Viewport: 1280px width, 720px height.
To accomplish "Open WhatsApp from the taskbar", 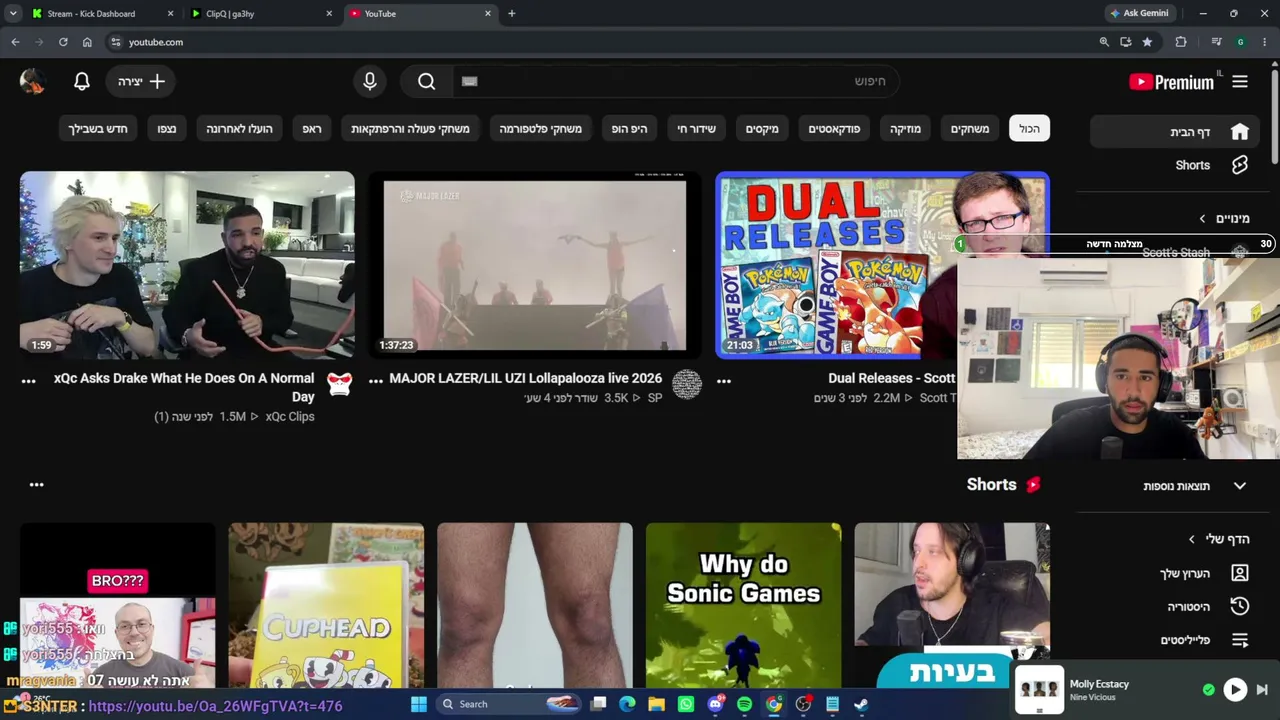I will pyautogui.click(x=686, y=704).
